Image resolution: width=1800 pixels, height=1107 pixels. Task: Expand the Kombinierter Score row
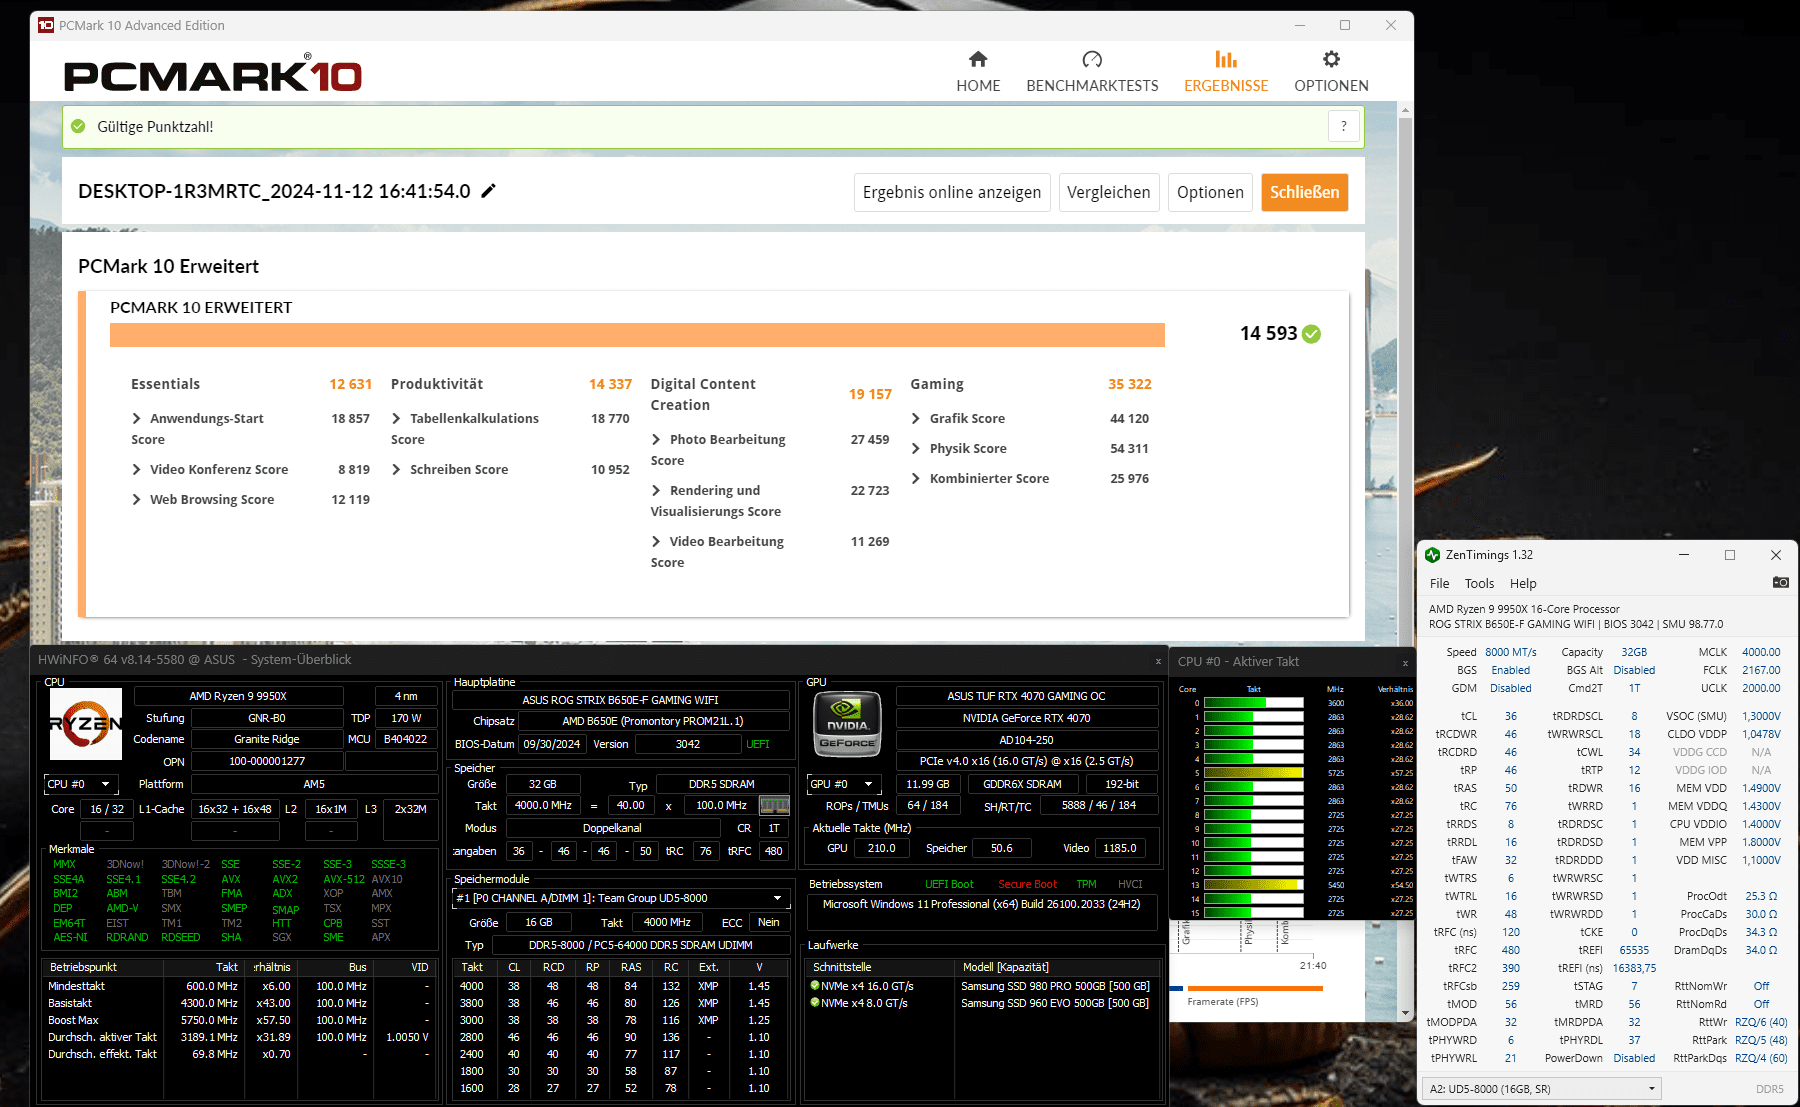[x=917, y=479]
